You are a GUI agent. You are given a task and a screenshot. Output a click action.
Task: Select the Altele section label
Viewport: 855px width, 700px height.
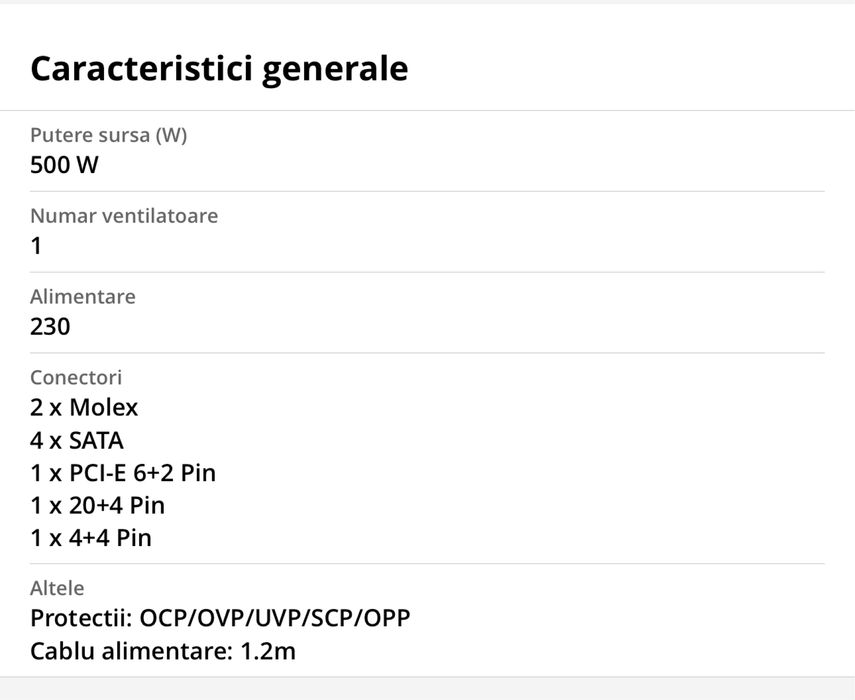[57, 589]
